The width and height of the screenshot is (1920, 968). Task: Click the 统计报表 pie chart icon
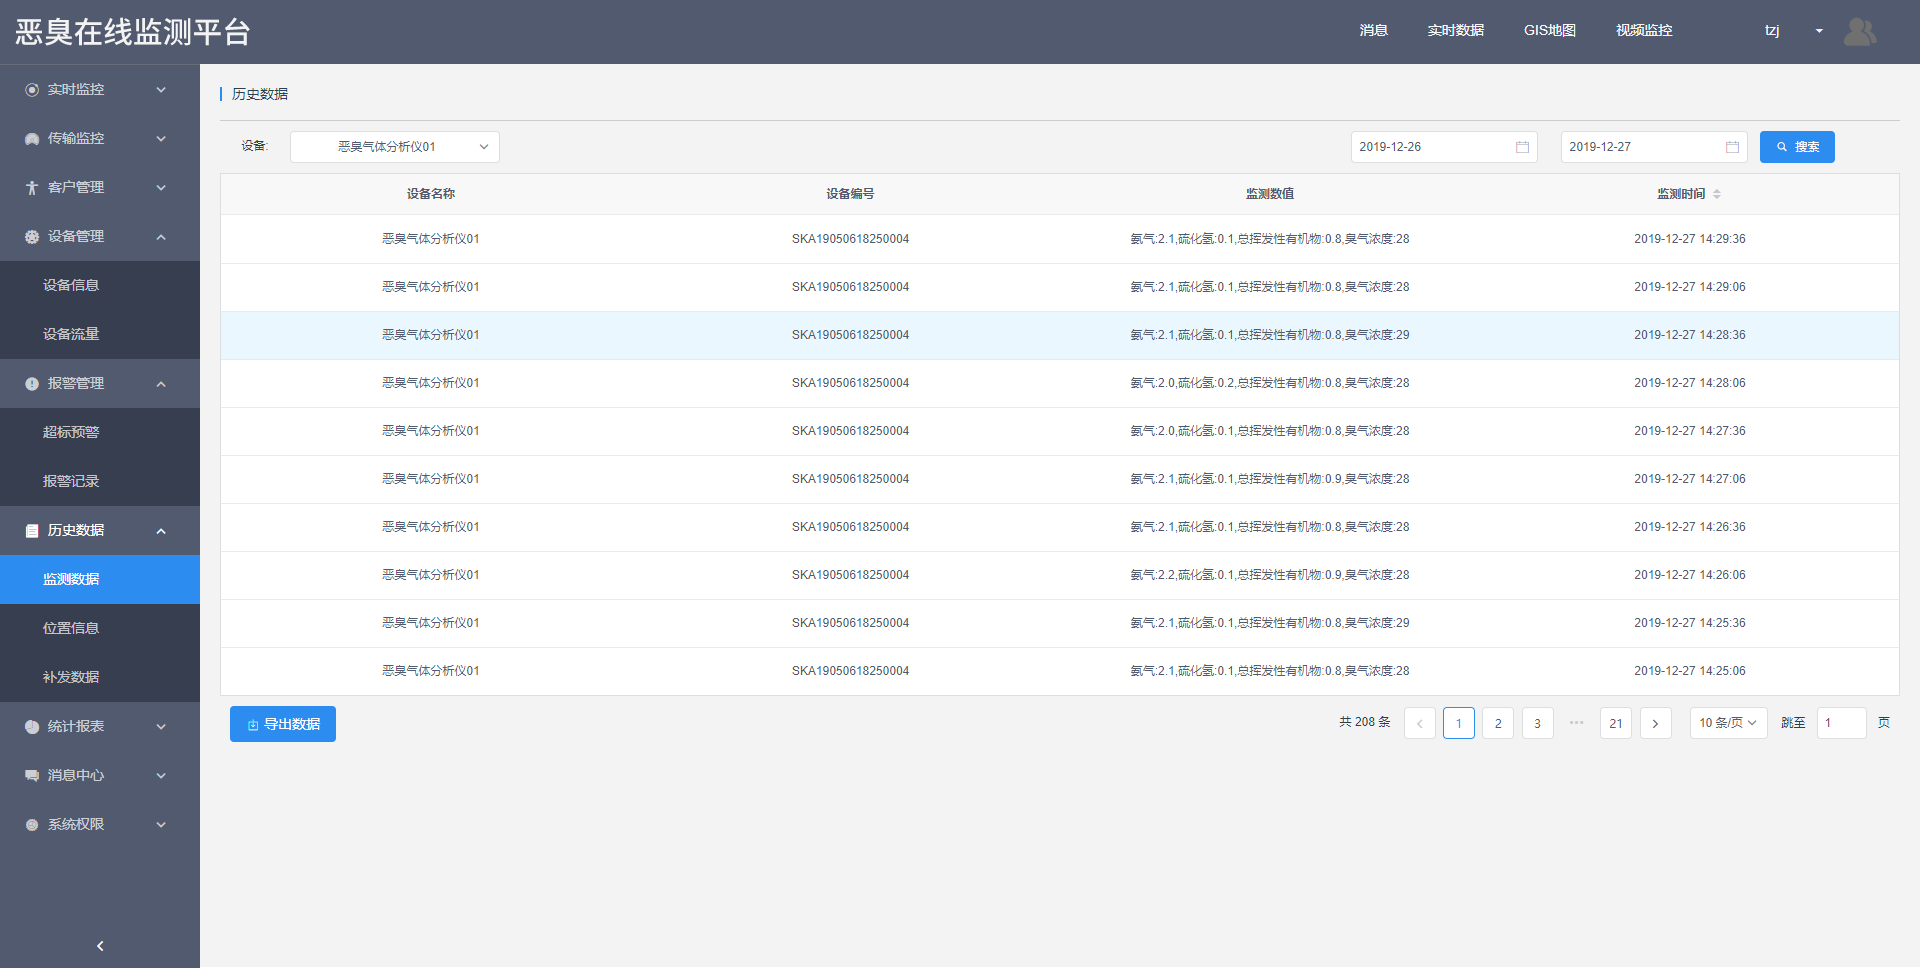coord(32,727)
